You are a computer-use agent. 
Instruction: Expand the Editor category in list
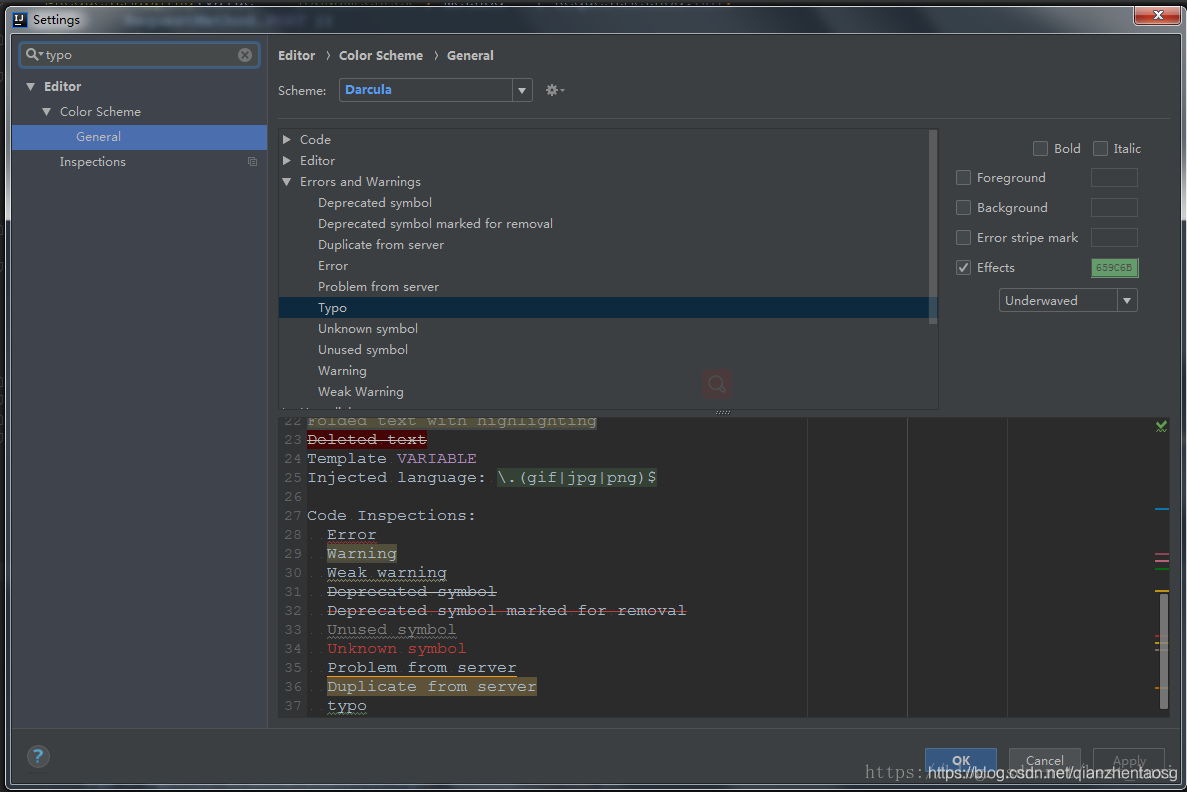click(287, 161)
